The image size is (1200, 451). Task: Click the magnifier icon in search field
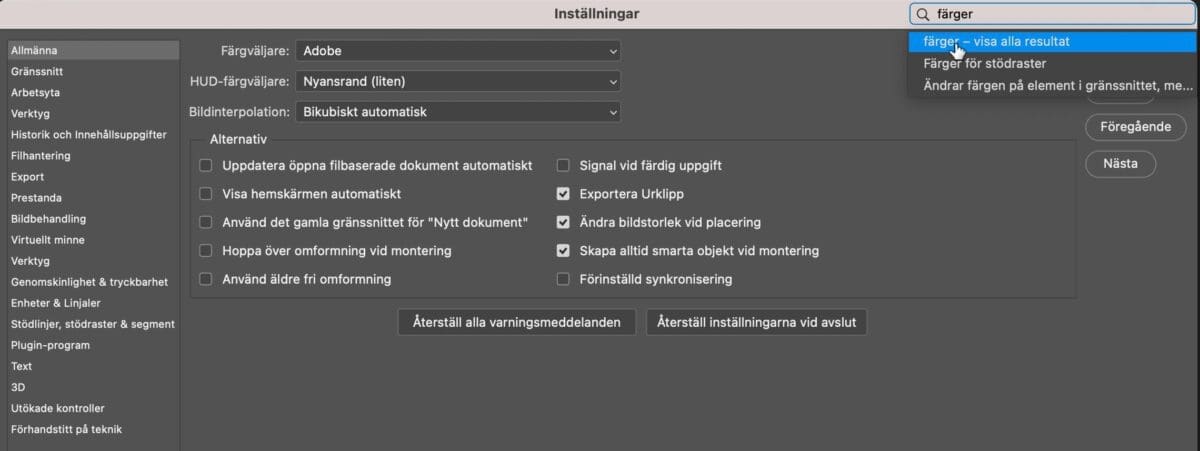coord(921,14)
